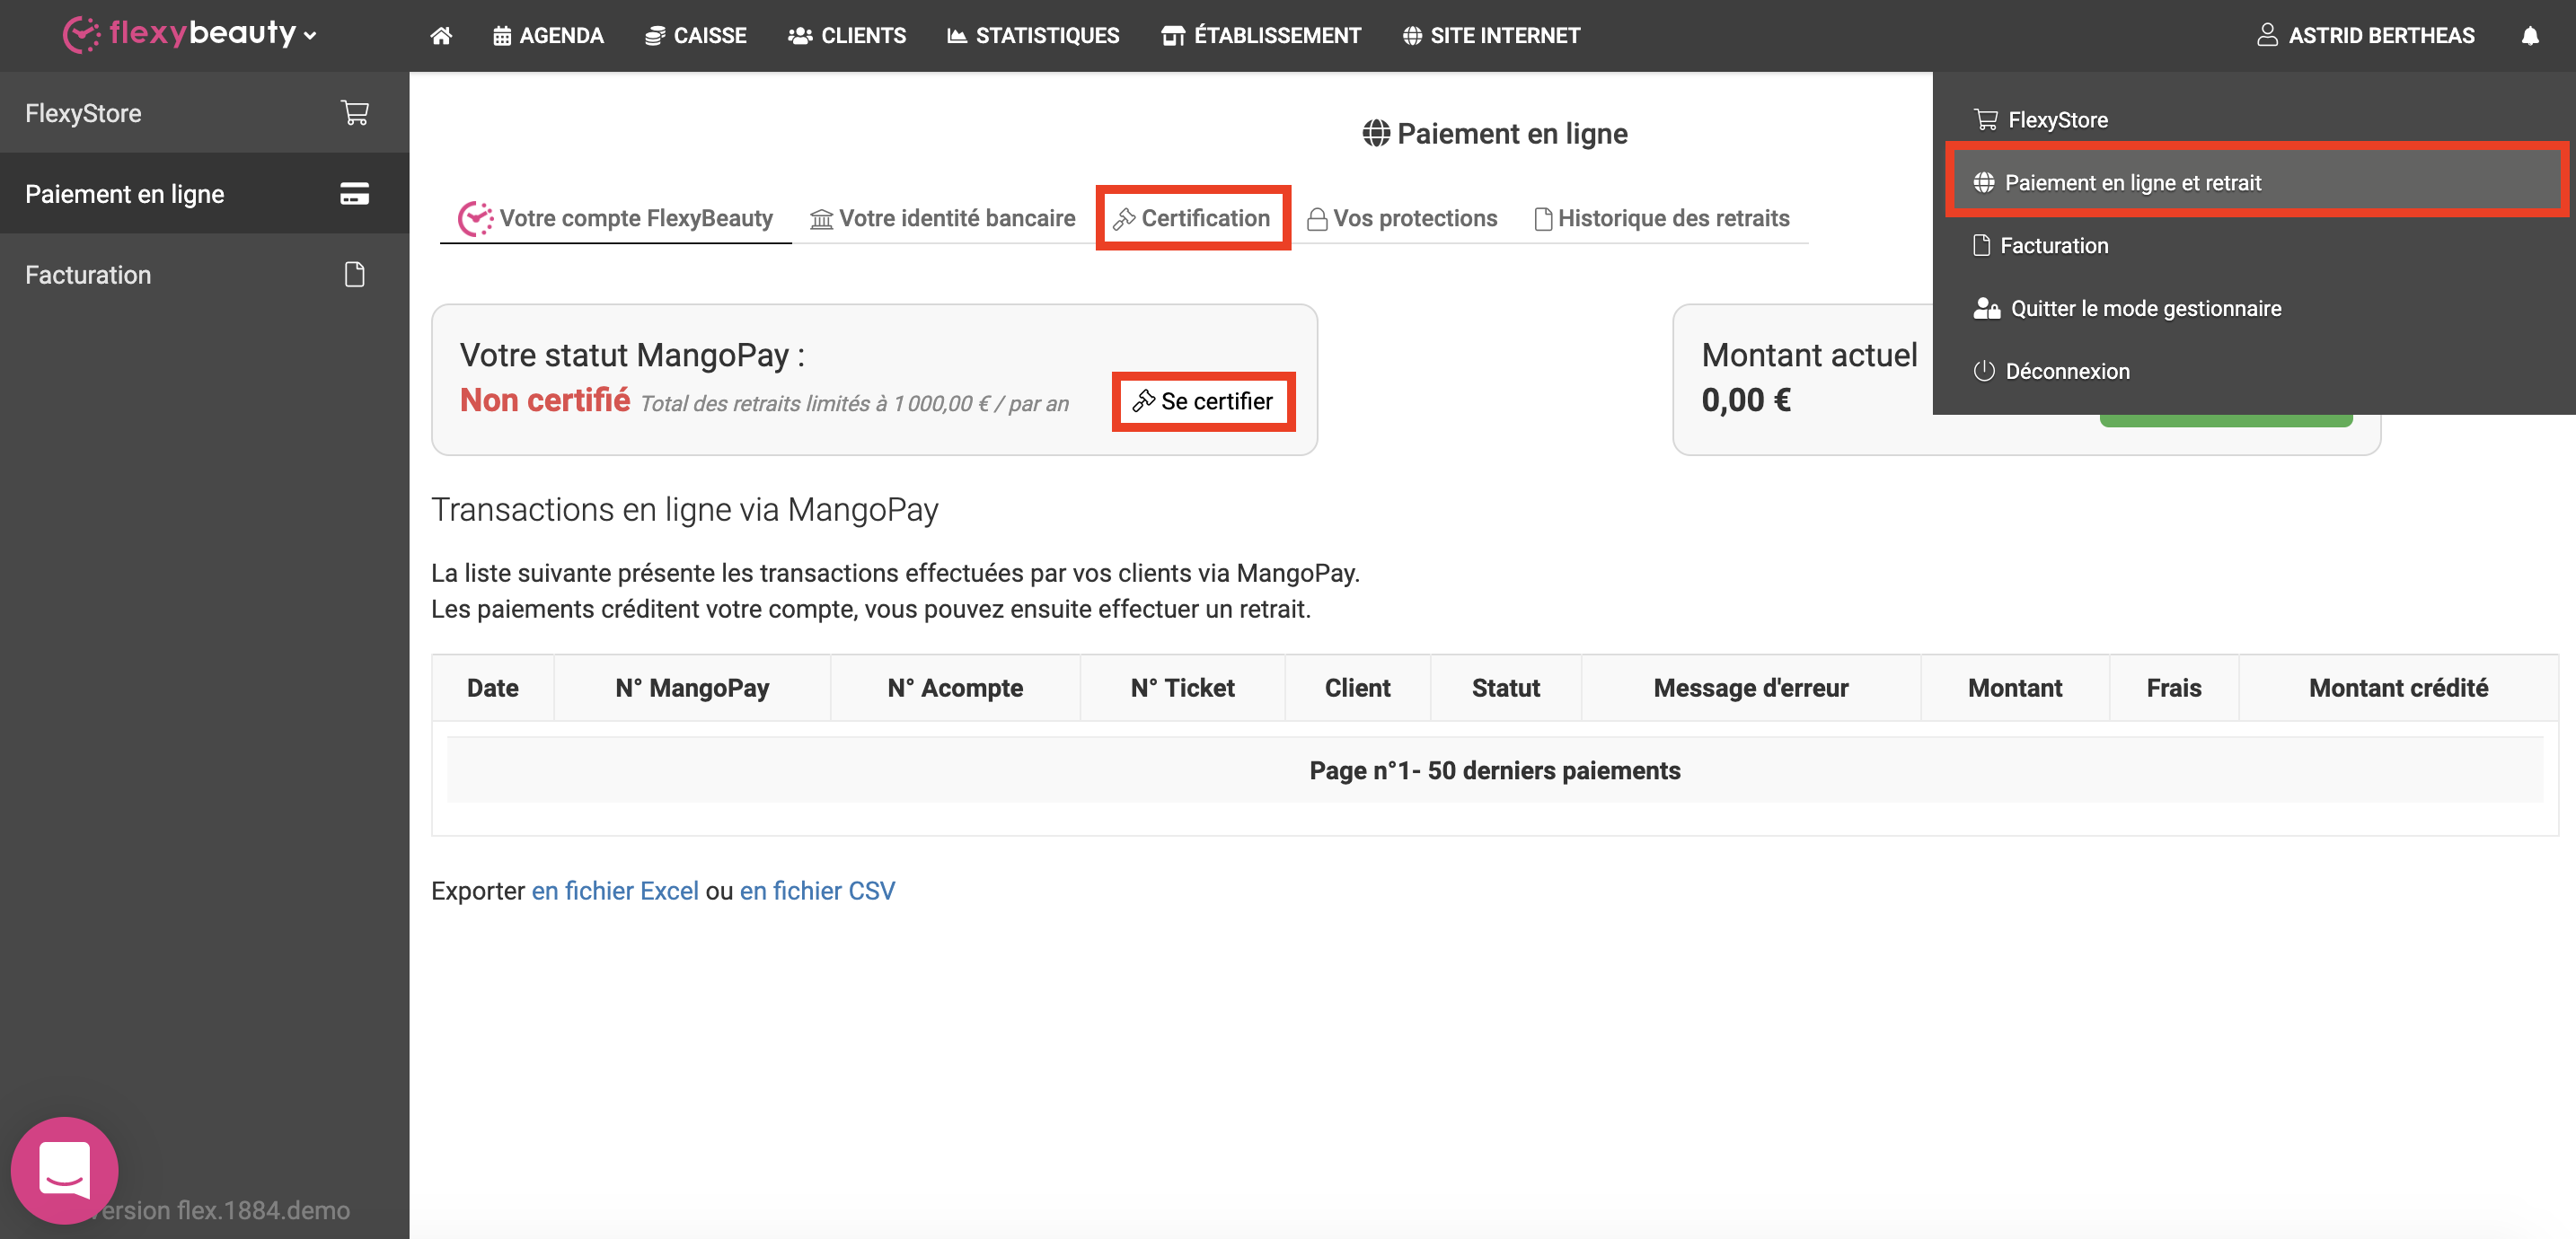Screen dimensions: 2576x1239
Task: Click the Date column header
Action: 493,688
